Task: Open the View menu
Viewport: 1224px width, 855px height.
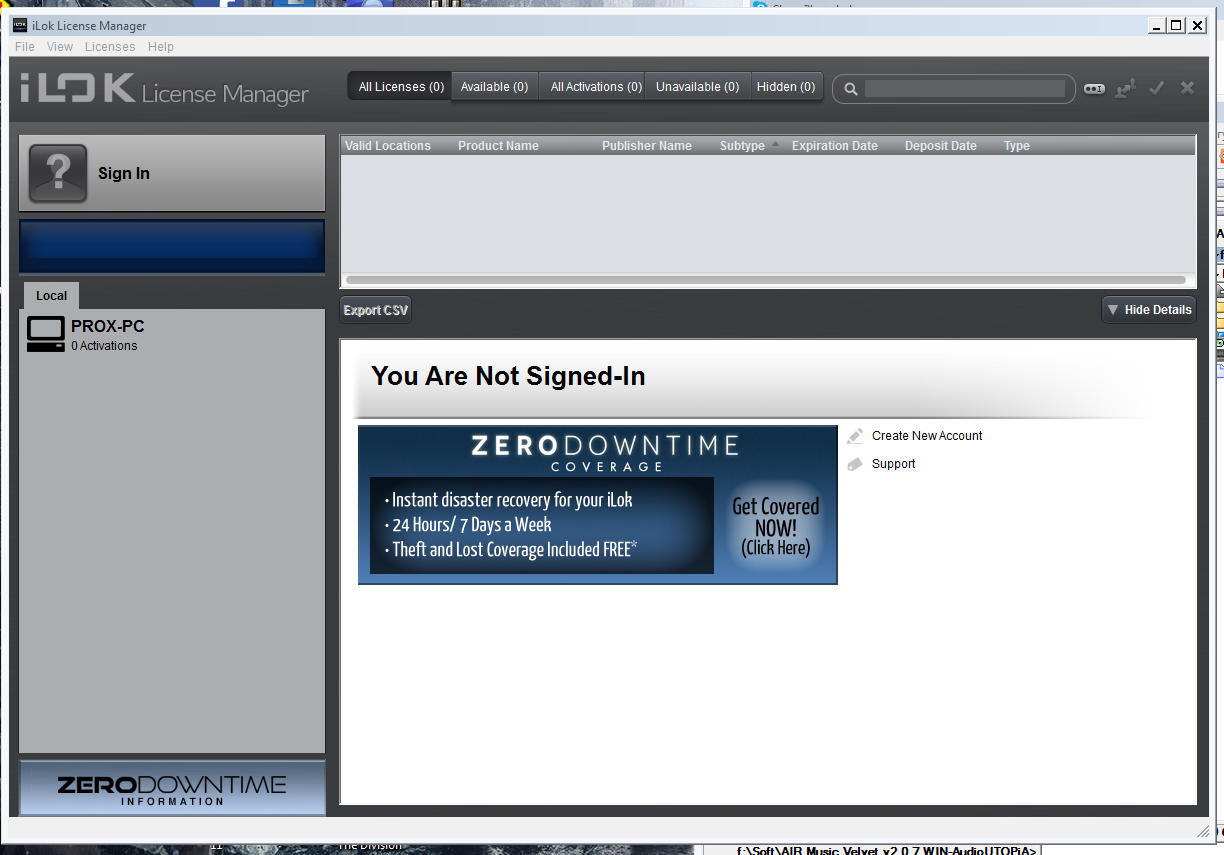Action: coord(60,47)
